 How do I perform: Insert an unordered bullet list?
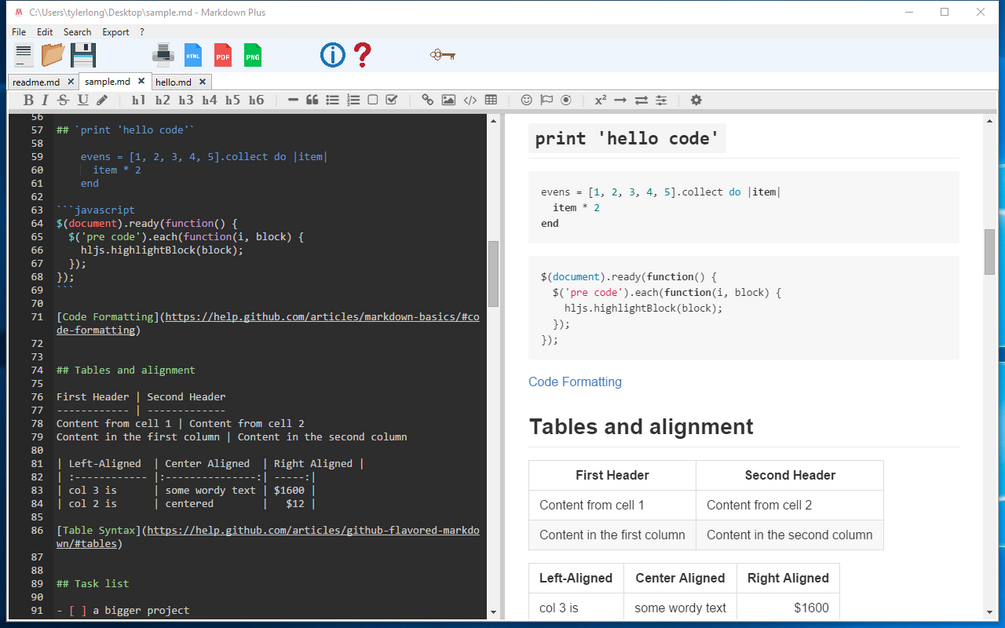click(332, 100)
